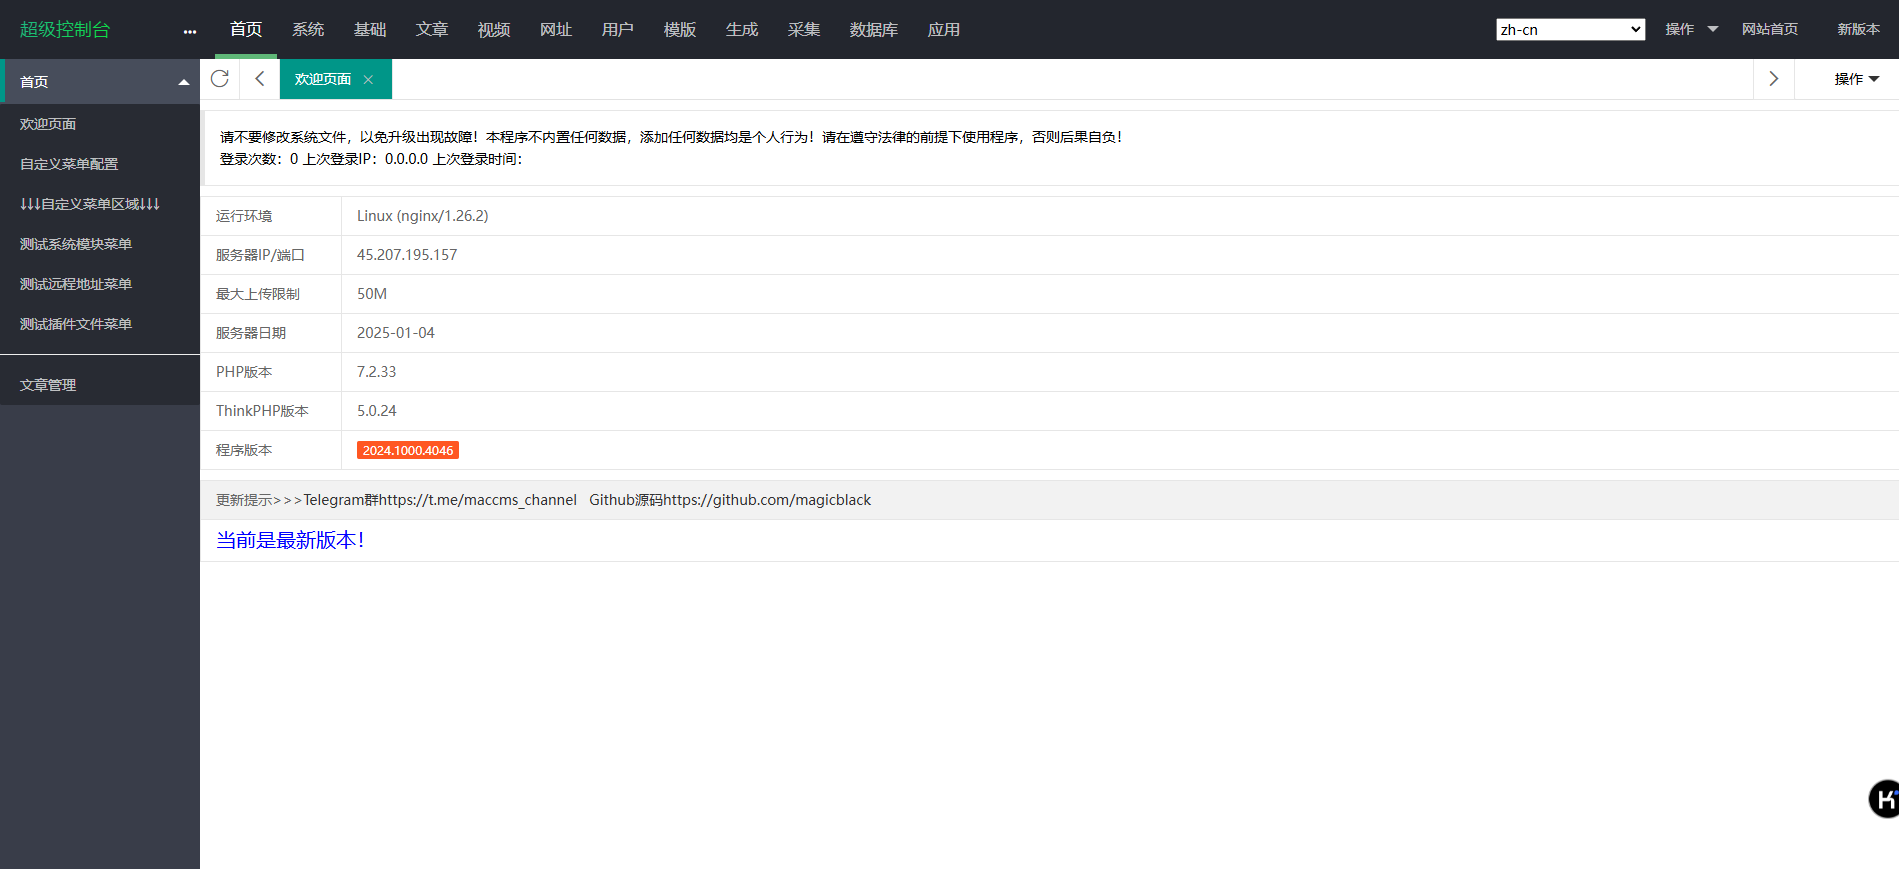This screenshot has height=869, width=1899.
Task: Open 文章管理 sidebar section
Action: click(48, 385)
